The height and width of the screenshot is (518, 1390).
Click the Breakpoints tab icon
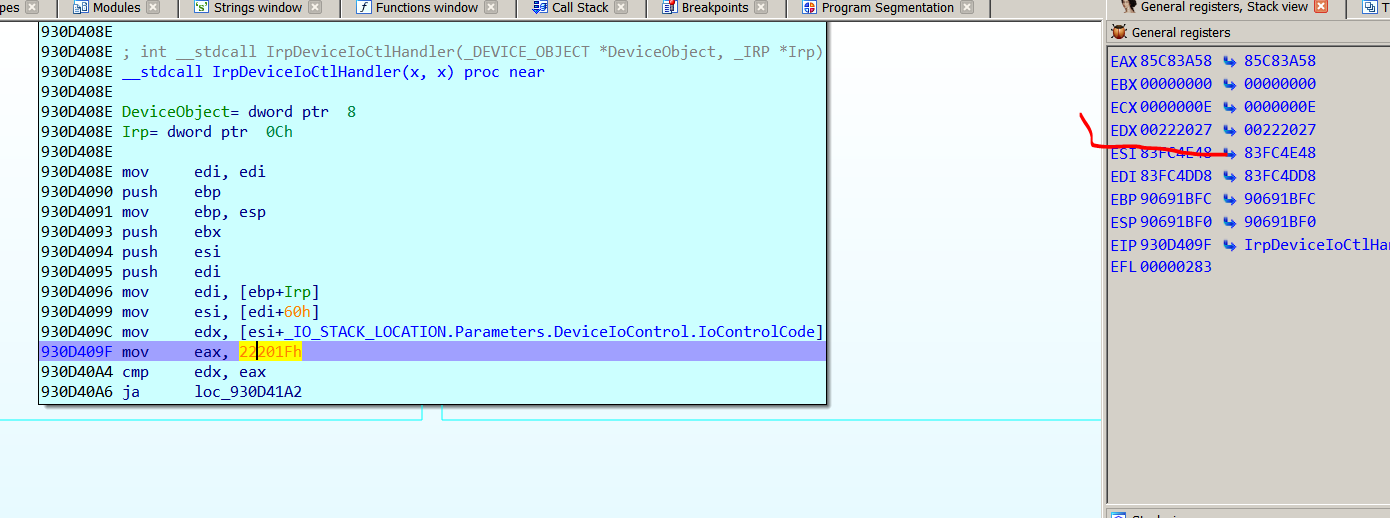pos(669,8)
